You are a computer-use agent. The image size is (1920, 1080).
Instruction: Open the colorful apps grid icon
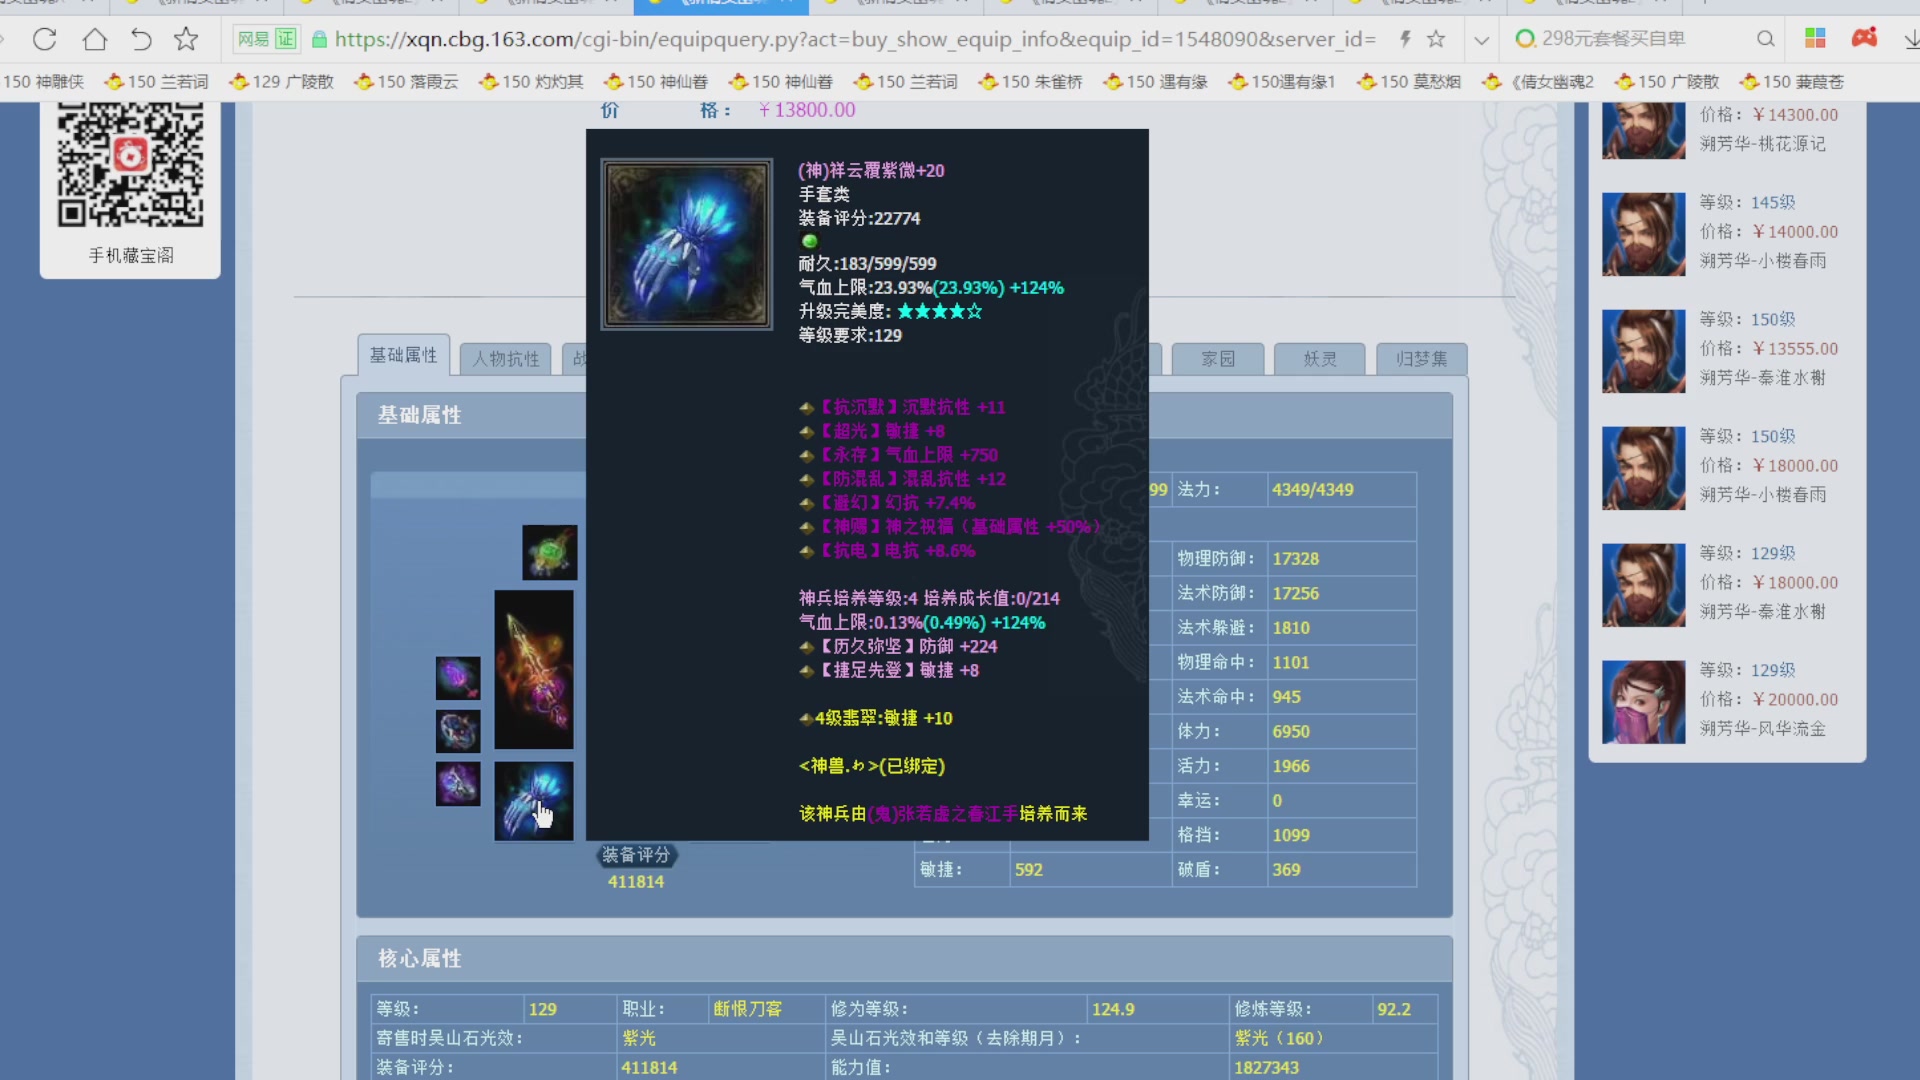pyautogui.click(x=1815, y=38)
